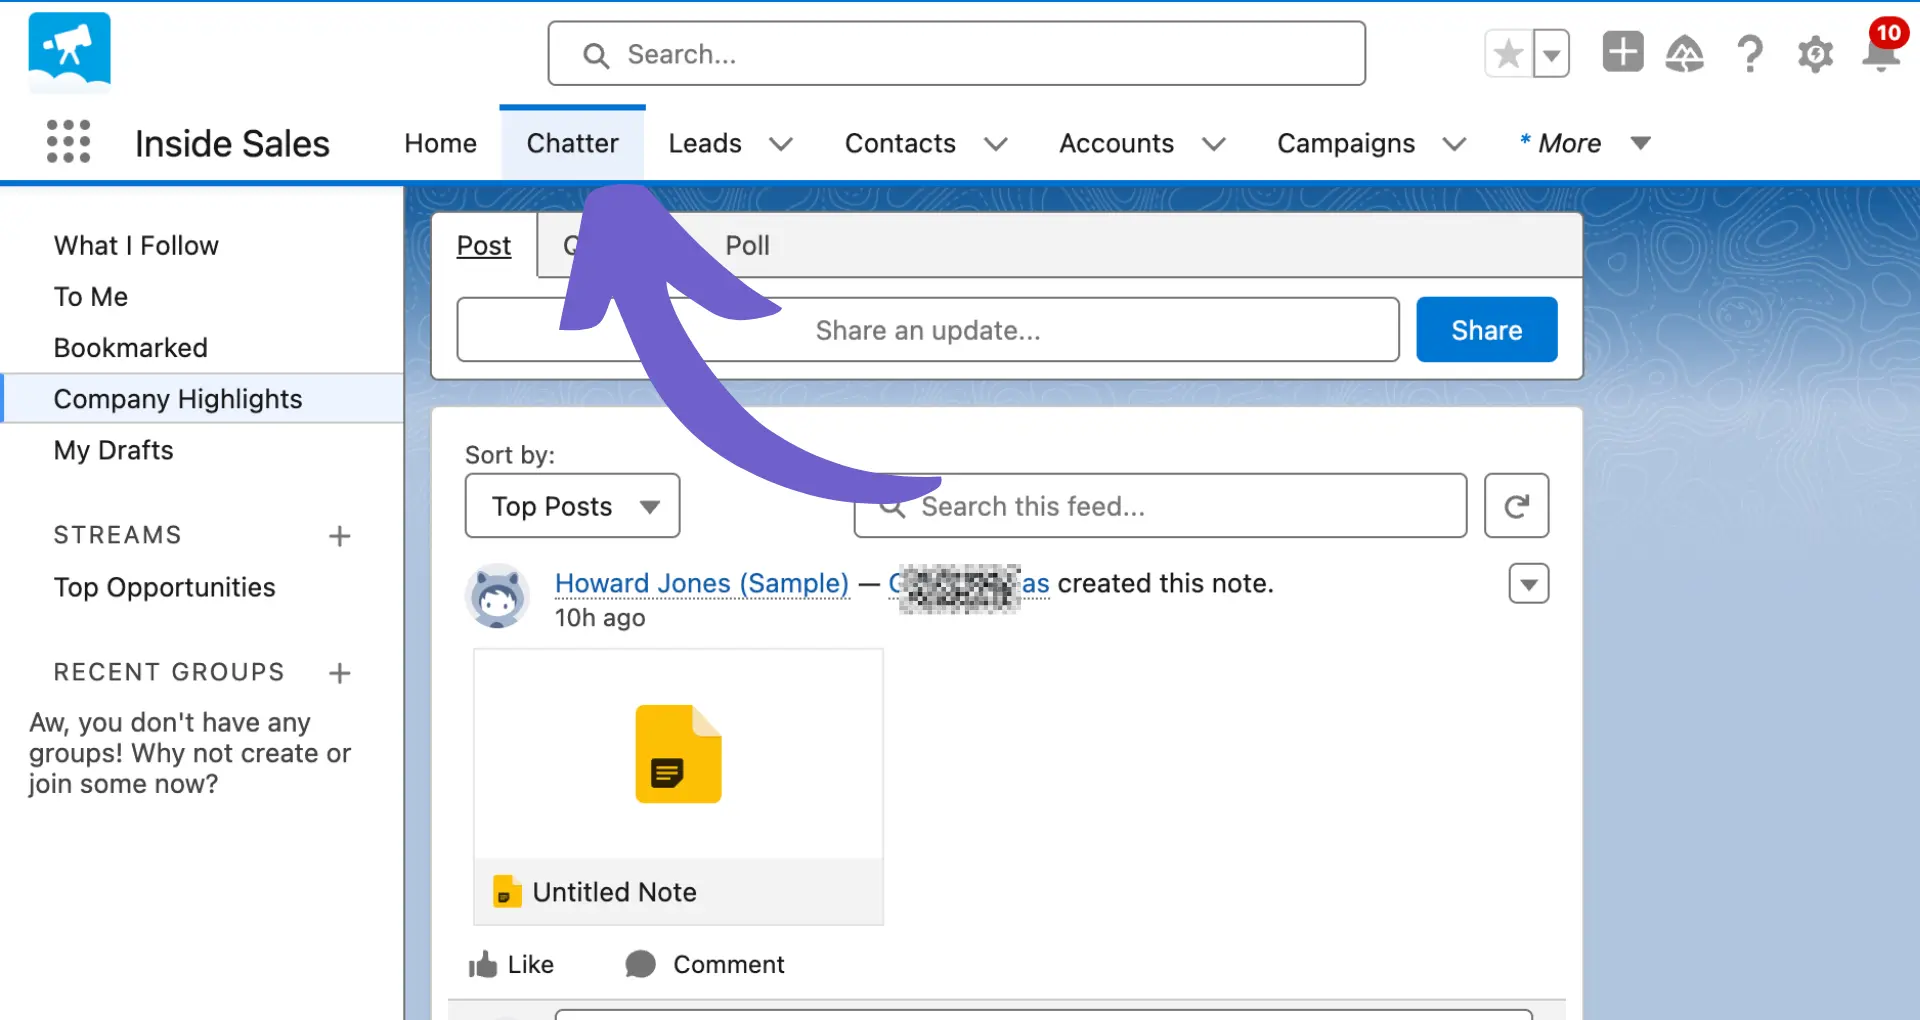
Task: Like the post with thumbs-up
Action: pos(511,964)
